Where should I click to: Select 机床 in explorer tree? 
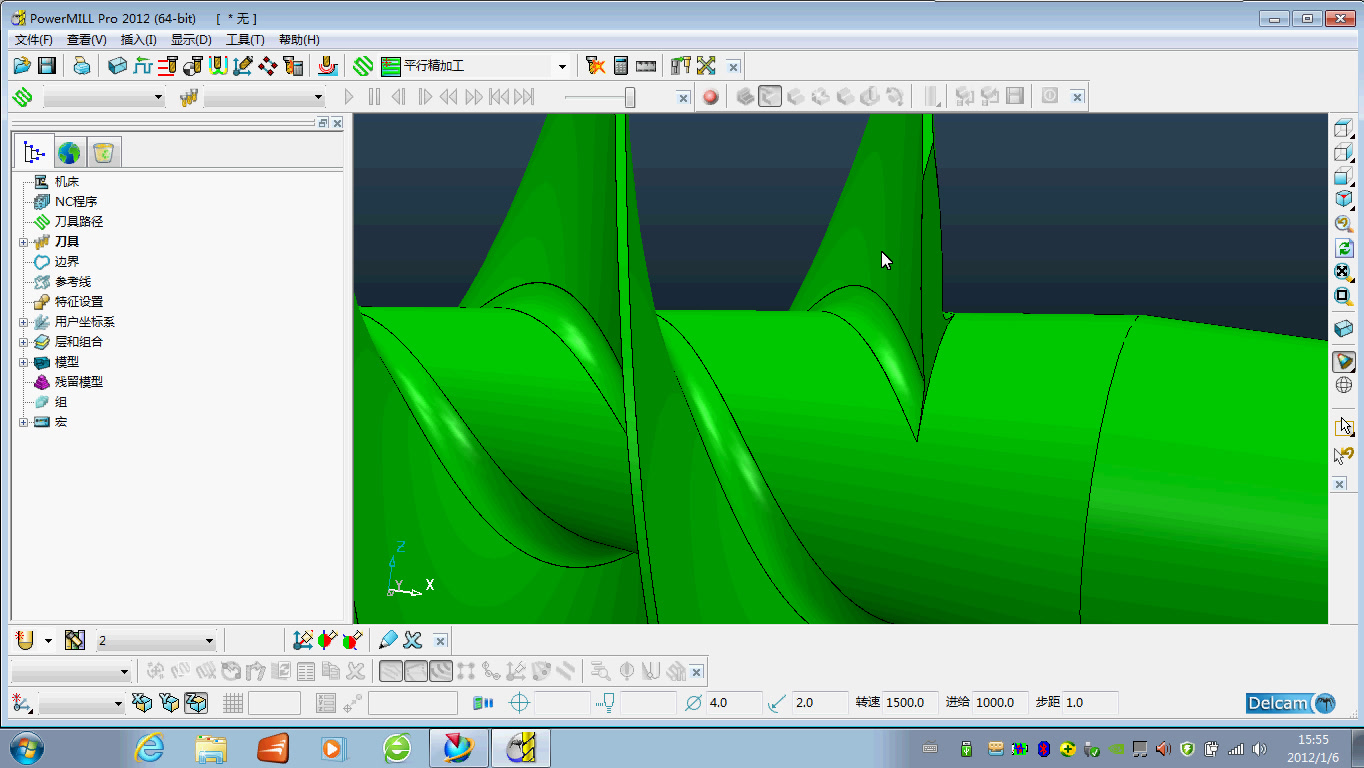(67, 182)
